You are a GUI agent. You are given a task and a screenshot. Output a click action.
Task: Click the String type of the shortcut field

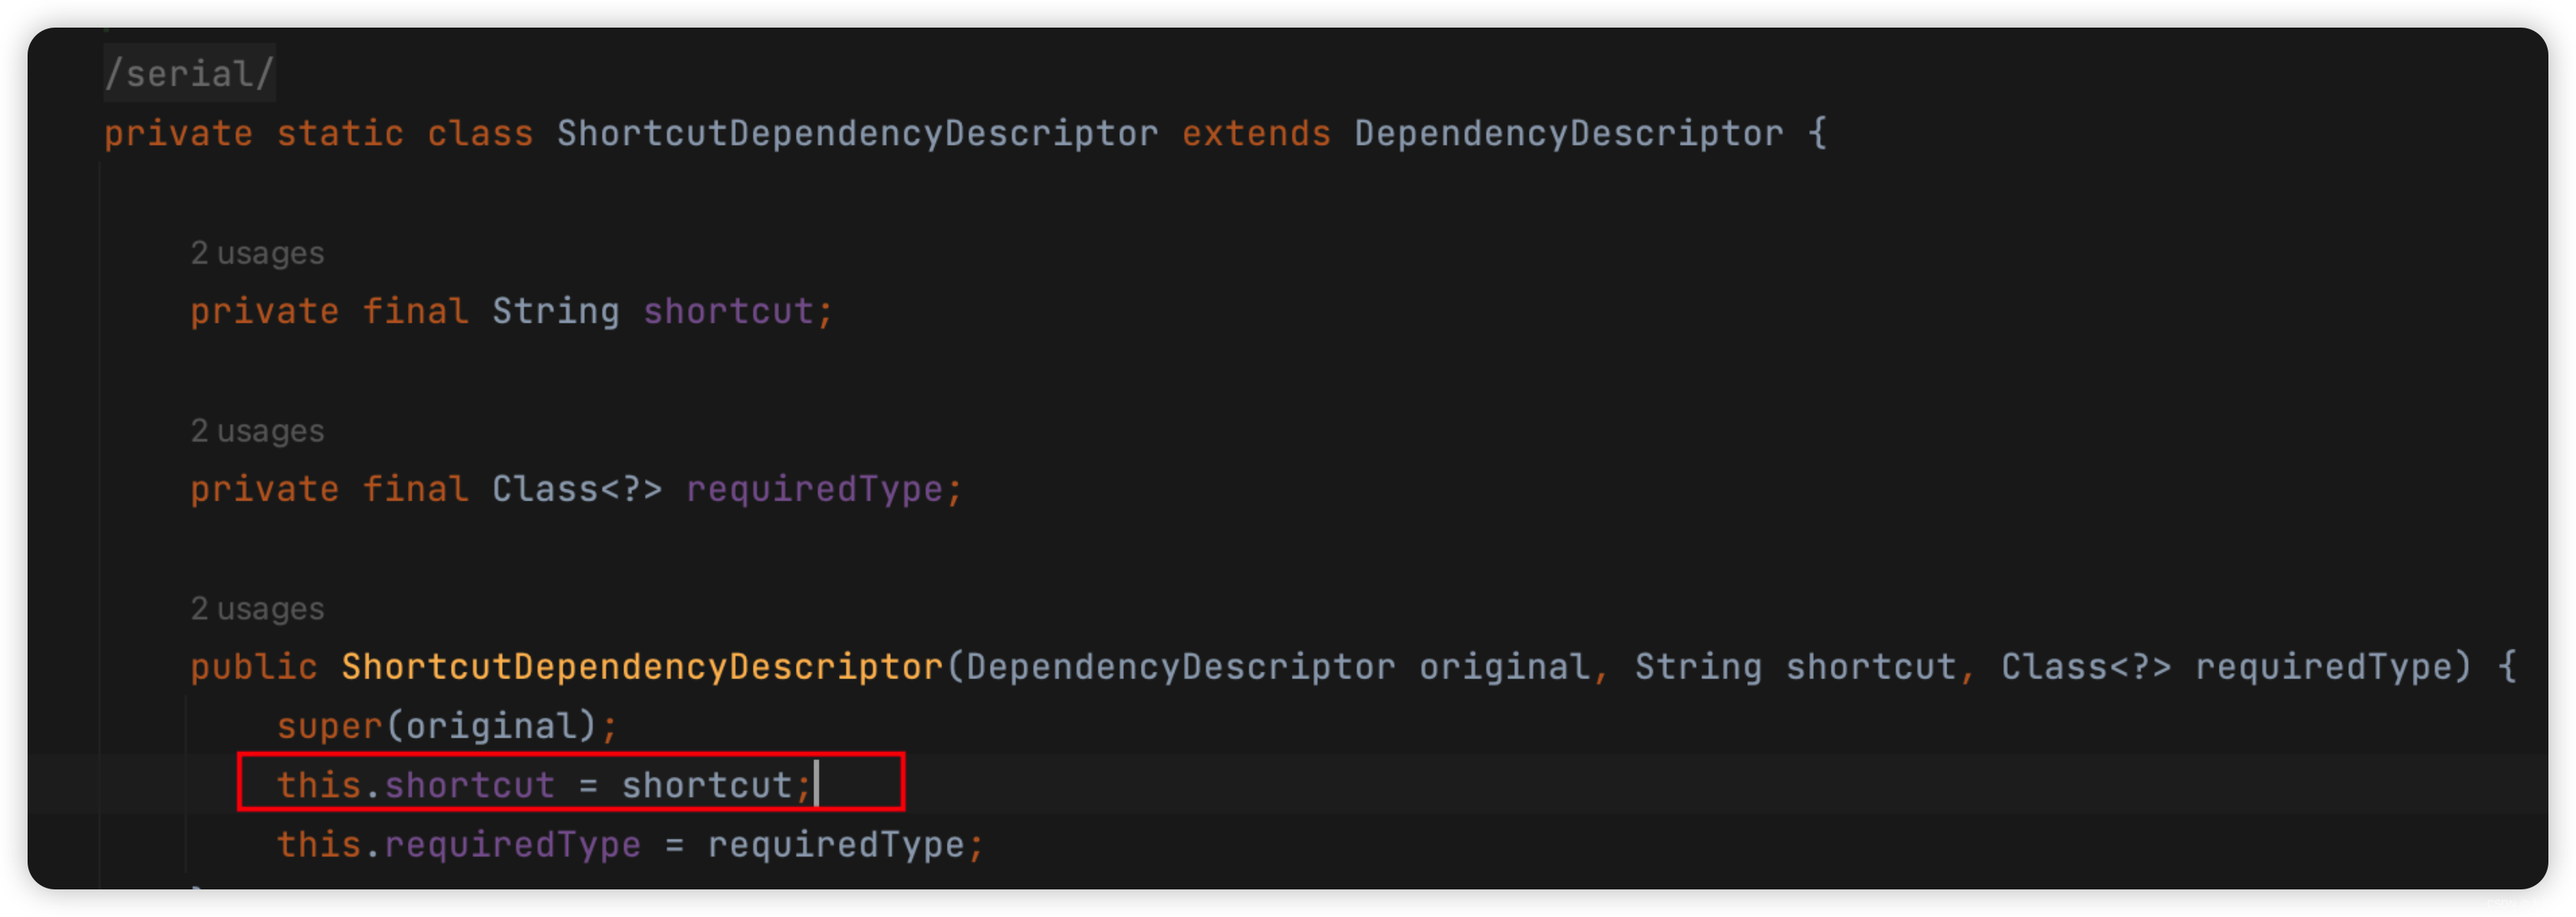pos(555,312)
